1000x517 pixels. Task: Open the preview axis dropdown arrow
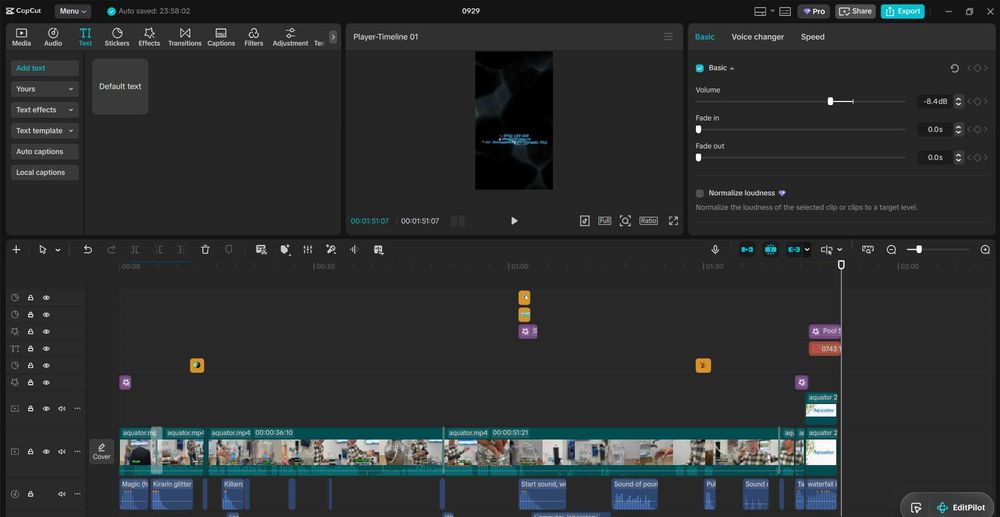(x=839, y=250)
